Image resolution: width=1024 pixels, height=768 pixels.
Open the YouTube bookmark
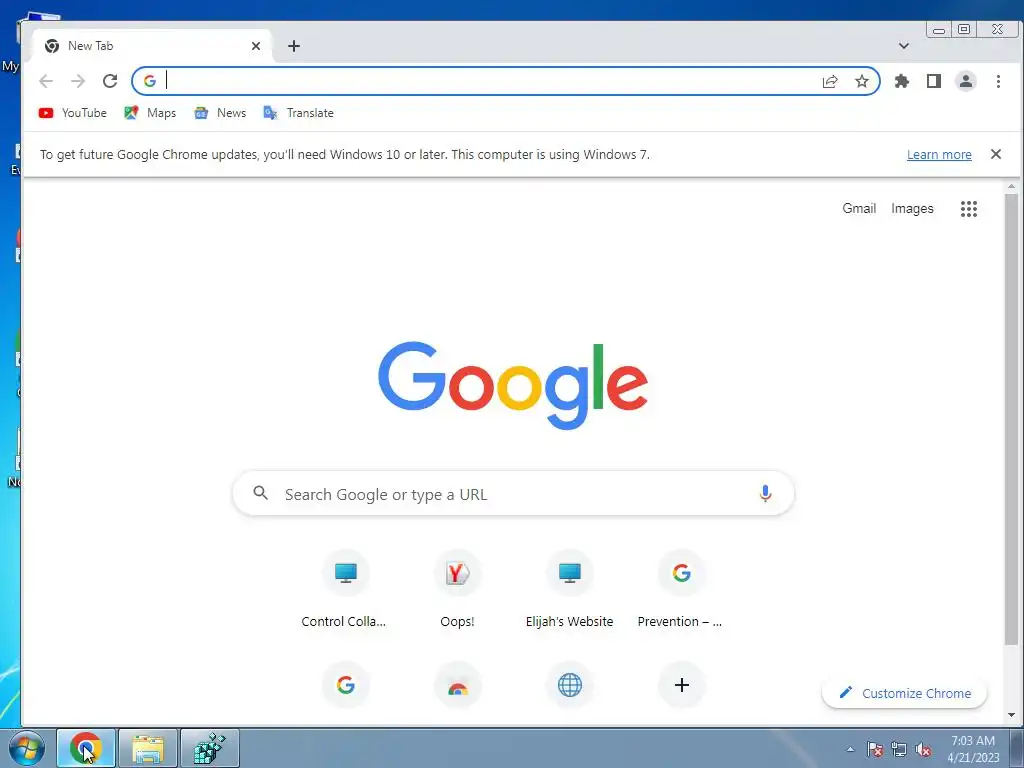72,113
